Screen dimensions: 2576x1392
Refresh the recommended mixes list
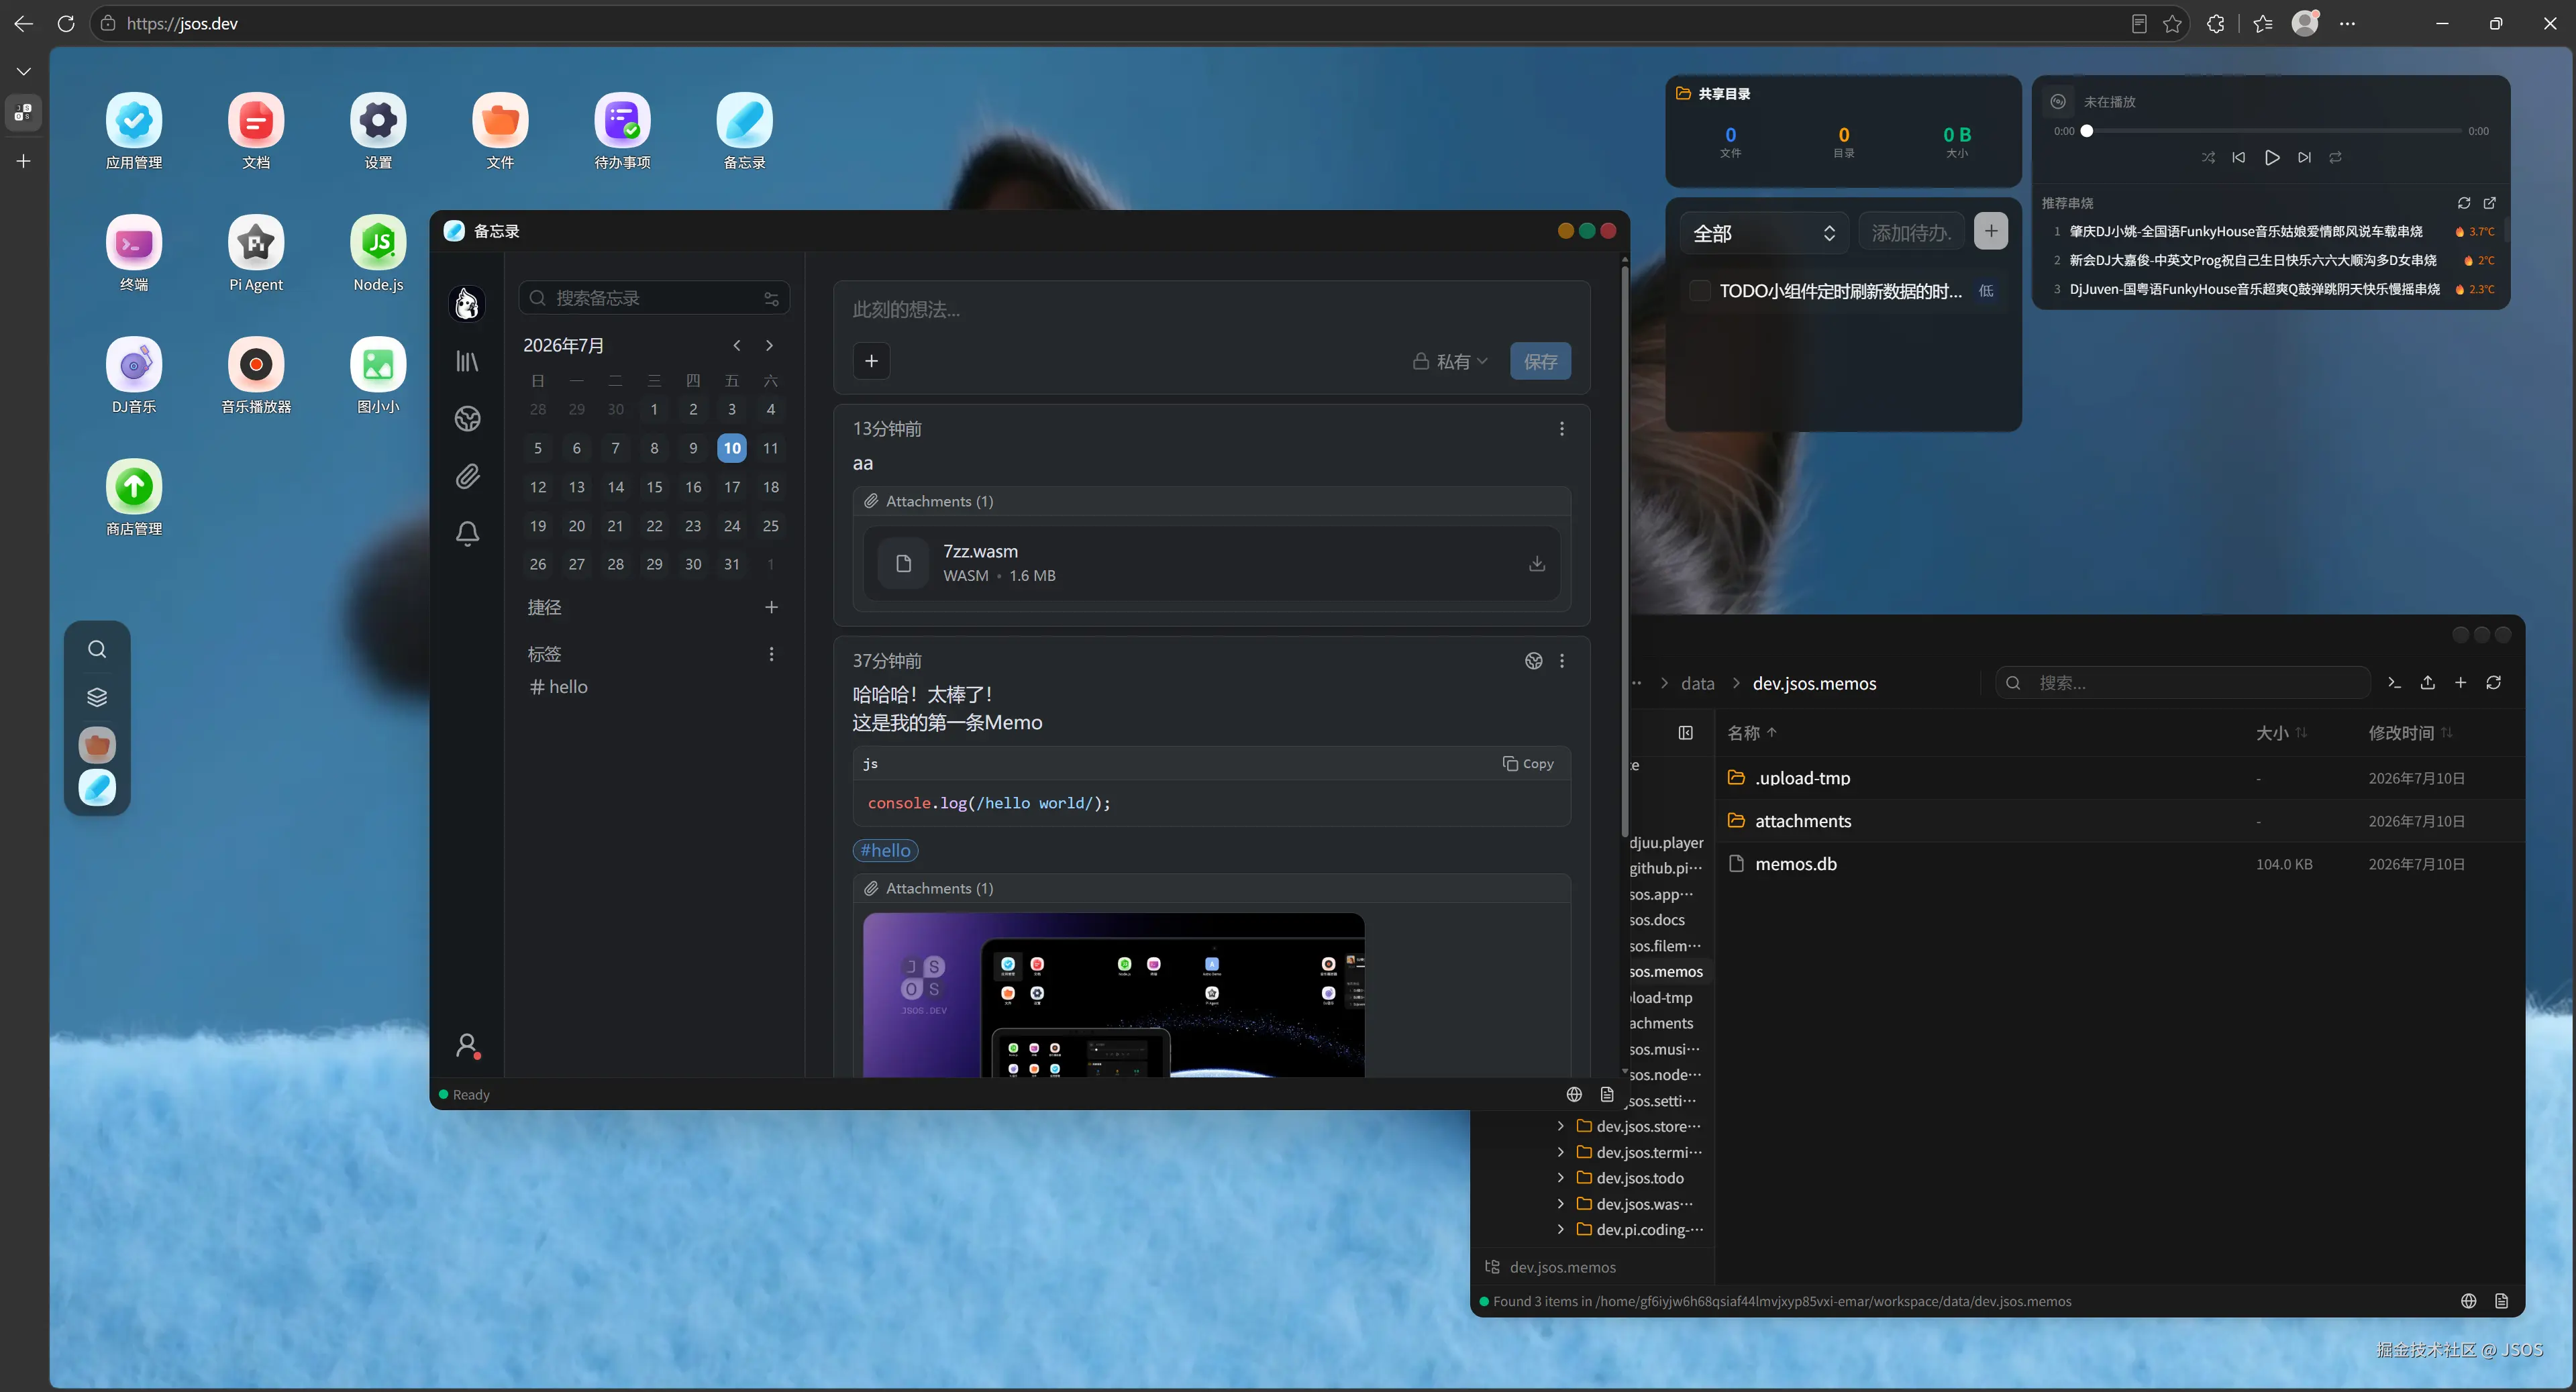pyautogui.click(x=2464, y=203)
